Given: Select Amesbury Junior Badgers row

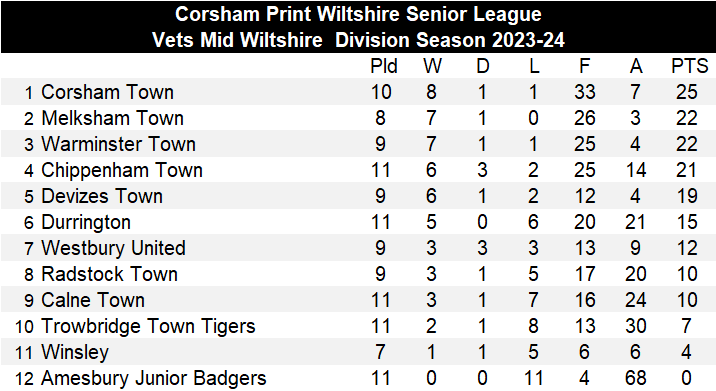Looking at the screenshot, I should point(358,378).
